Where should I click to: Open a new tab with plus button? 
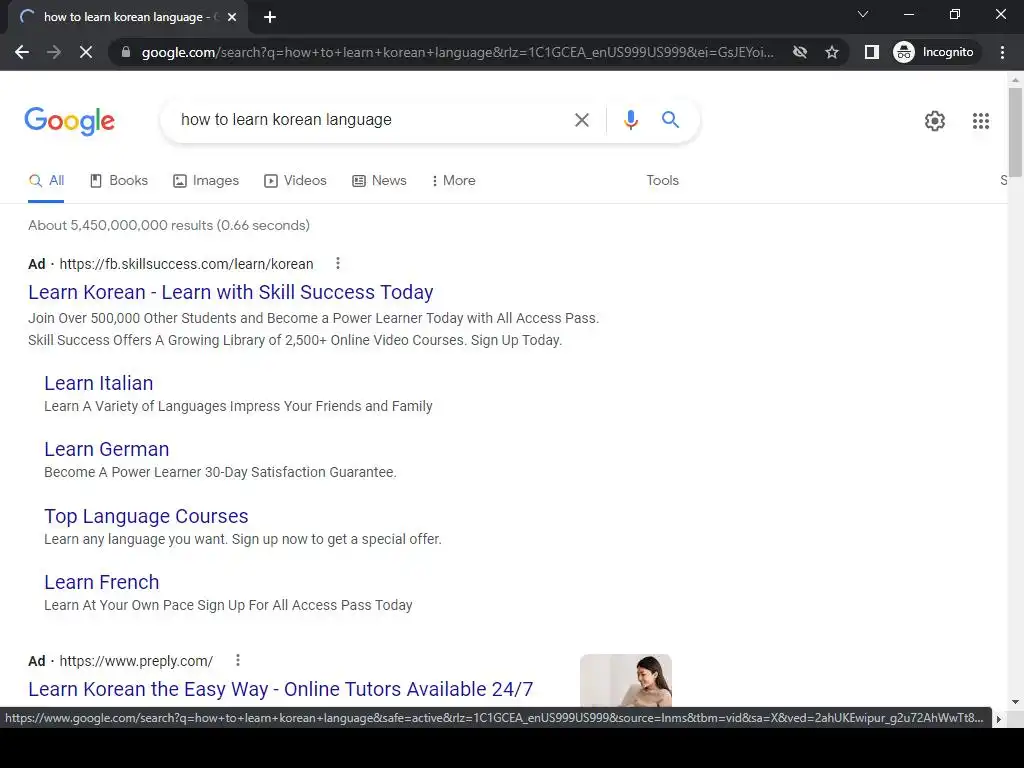(x=270, y=17)
